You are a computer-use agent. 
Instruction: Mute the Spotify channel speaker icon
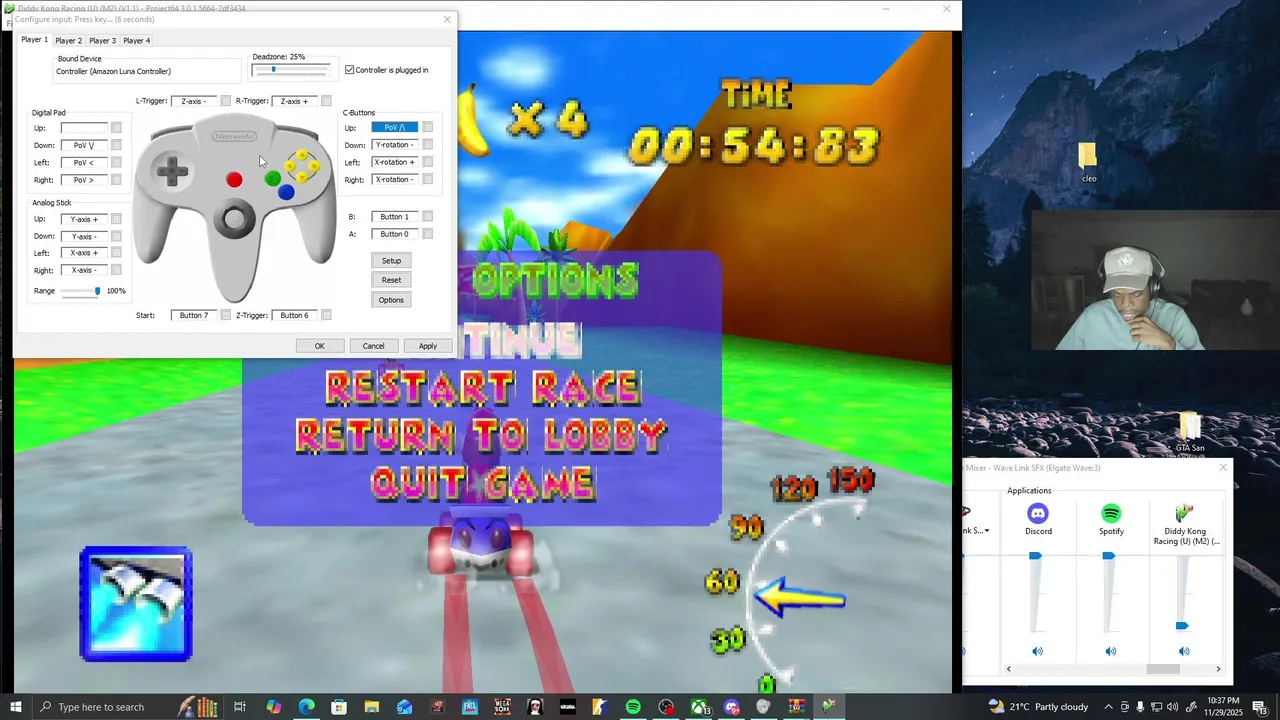tap(1110, 651)
